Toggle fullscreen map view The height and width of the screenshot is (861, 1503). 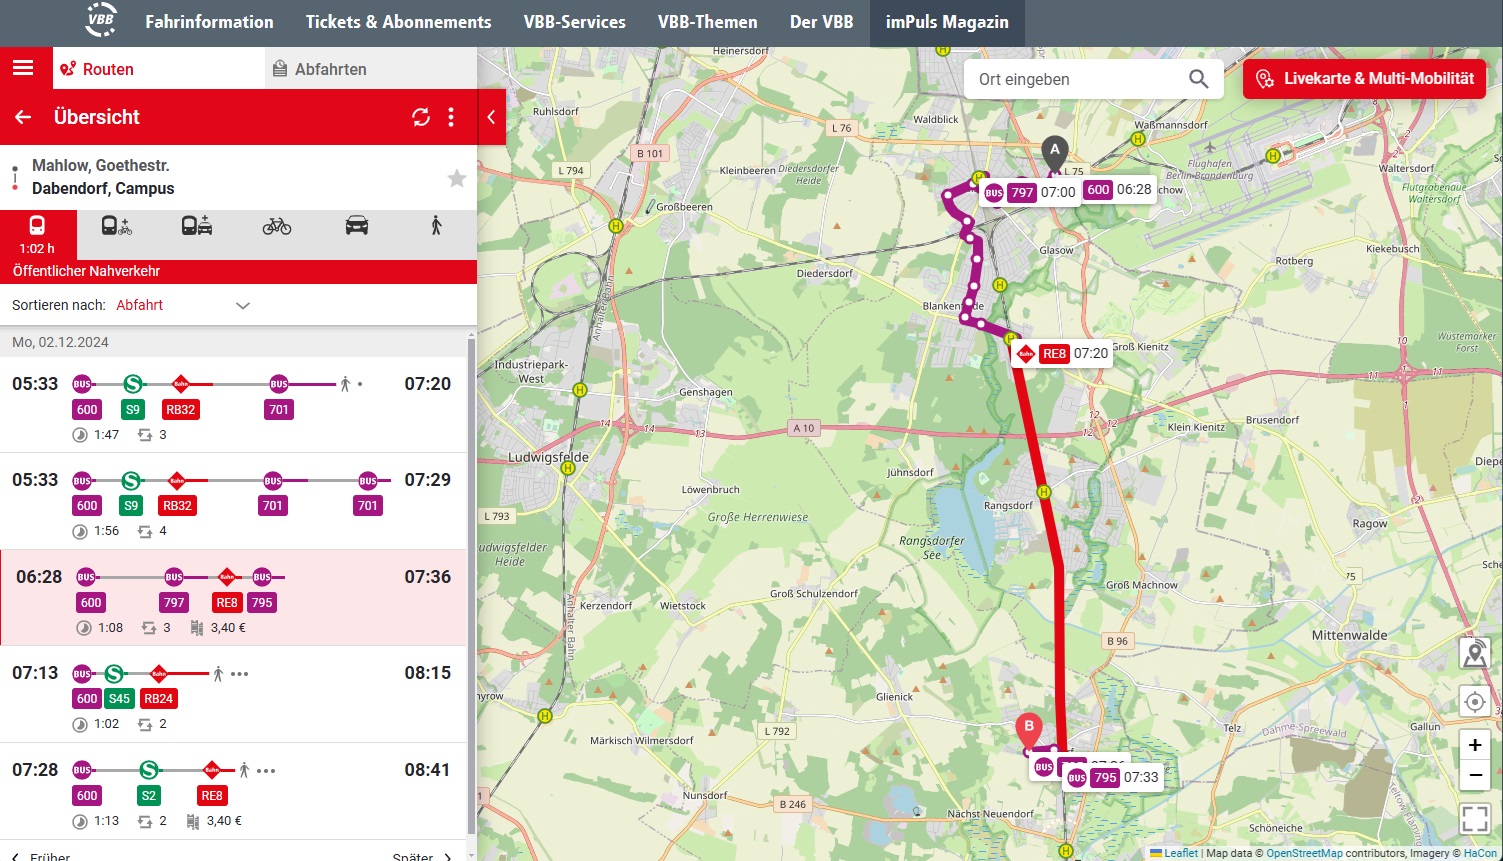(1474, 818)
